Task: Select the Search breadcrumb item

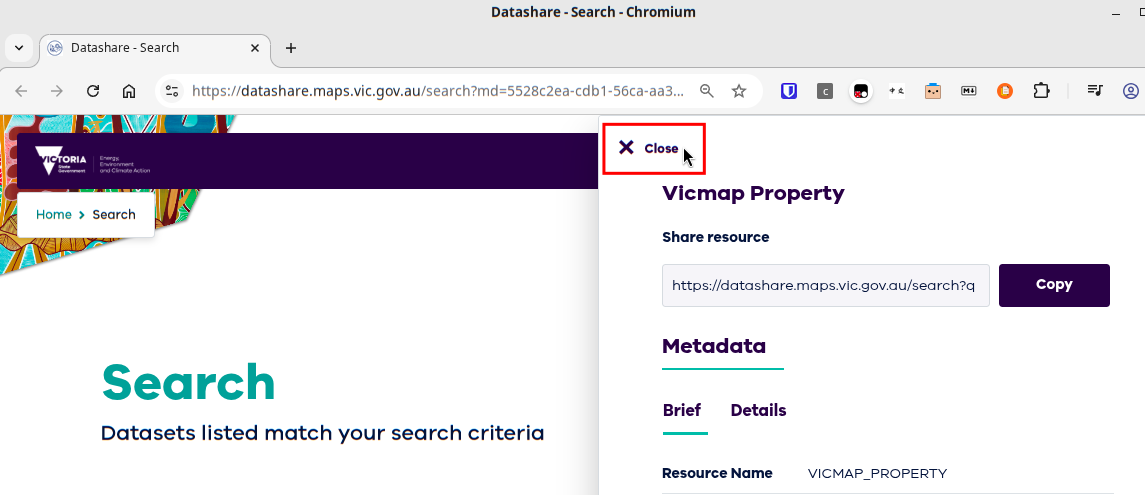Action: pos(114,215)
